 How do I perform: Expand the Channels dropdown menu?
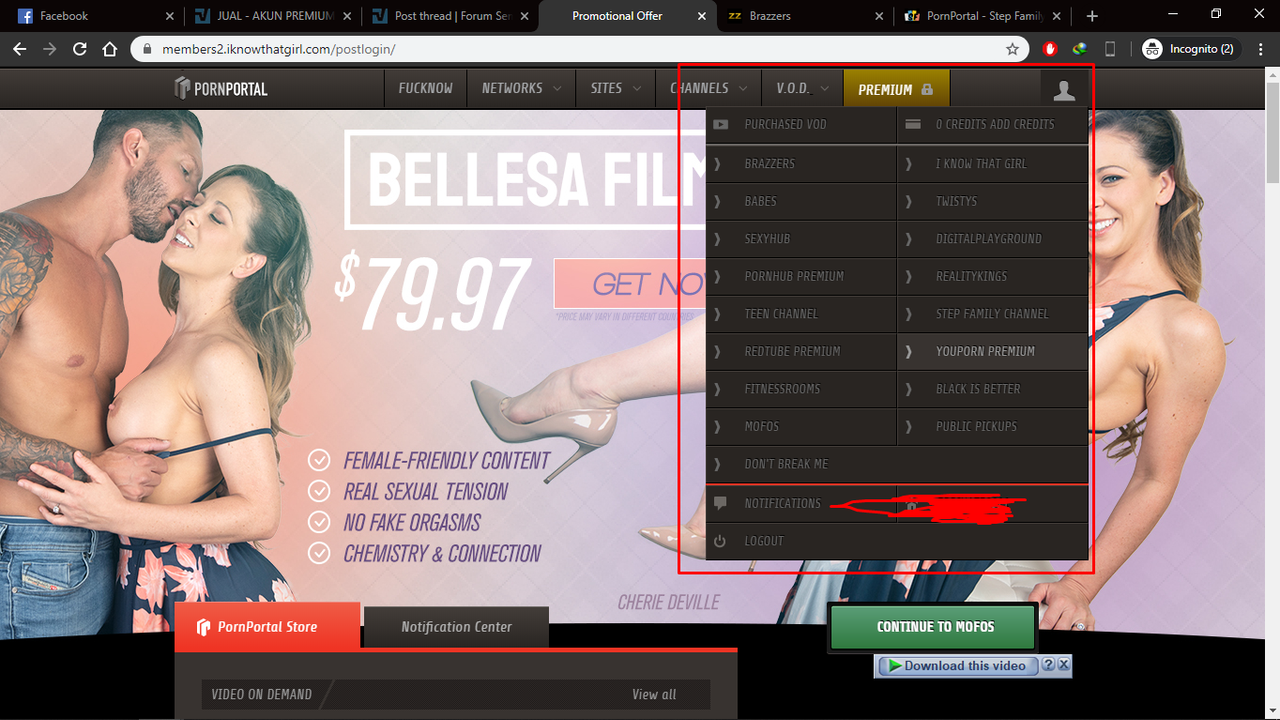point(708,88)
